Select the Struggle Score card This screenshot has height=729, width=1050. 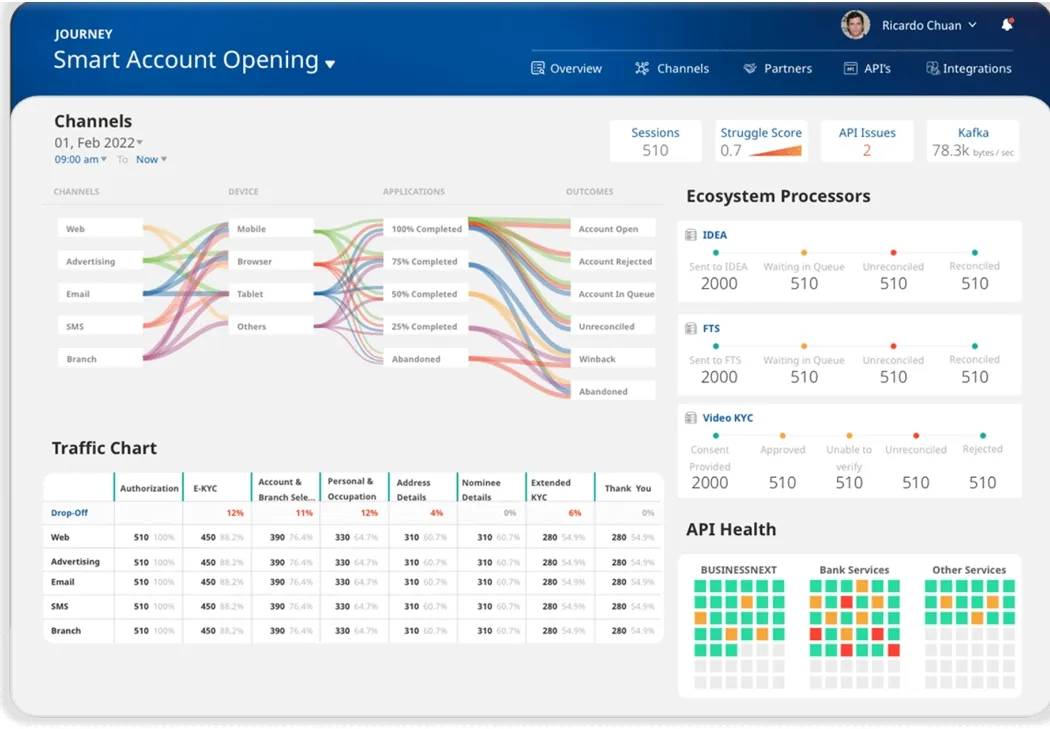click(x=761, y=141)
